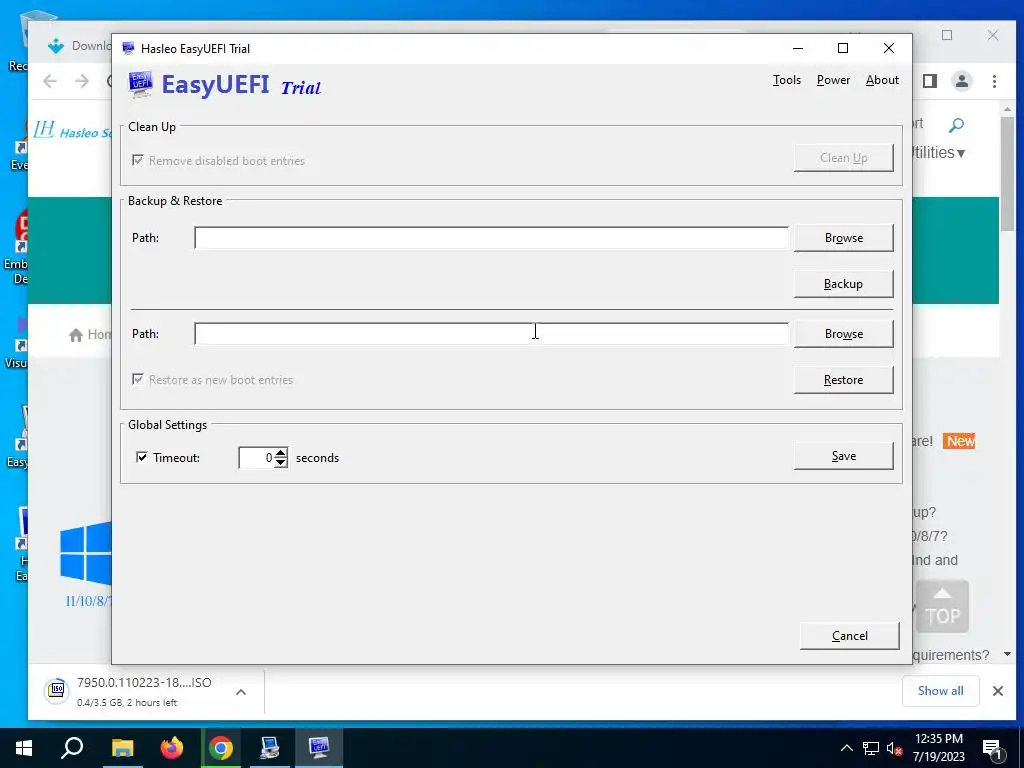Viewport: 1024px width, 768px height.
Task: Open Chrome side panel icon
Action: [930, 81]
